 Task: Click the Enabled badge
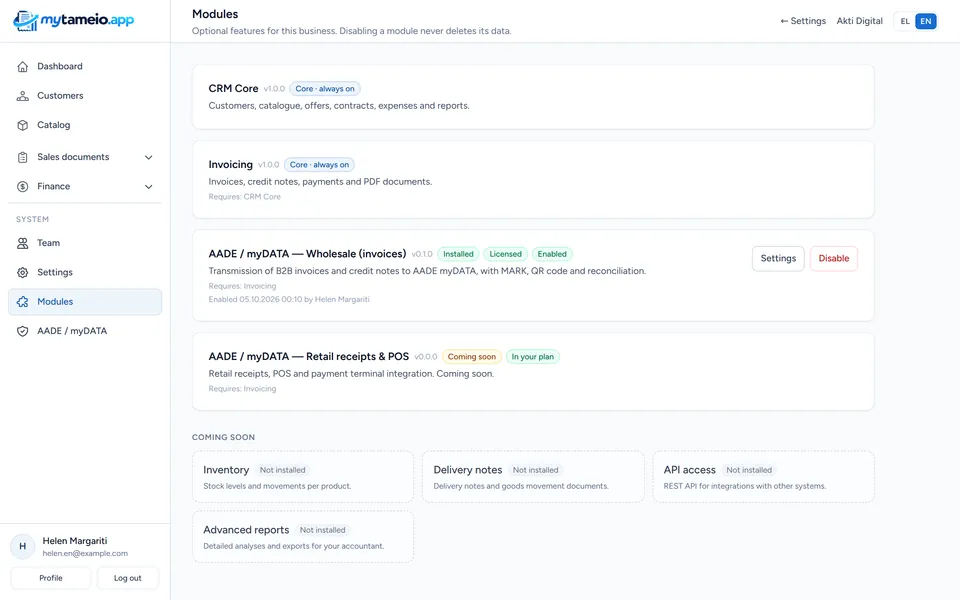552,254
